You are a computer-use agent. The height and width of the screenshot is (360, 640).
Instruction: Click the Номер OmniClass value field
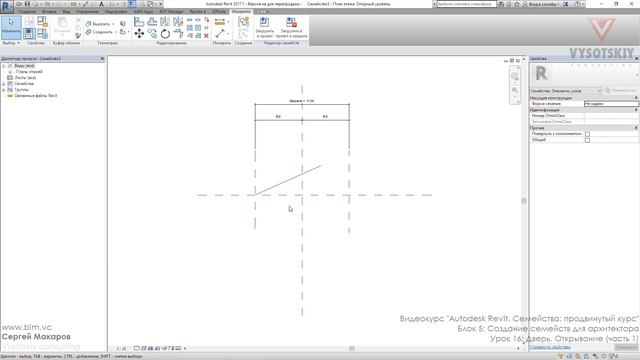(611, 116)
